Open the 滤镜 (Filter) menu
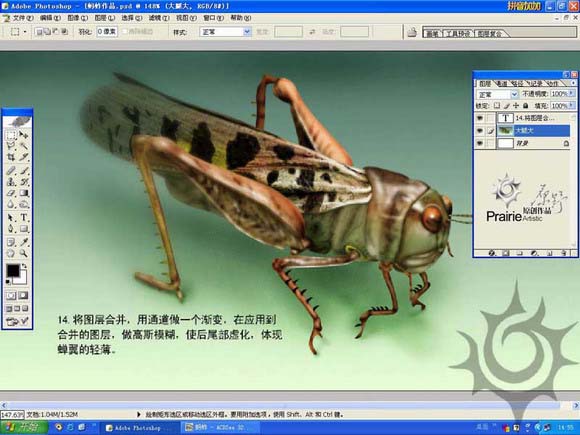 click(159, 18)
